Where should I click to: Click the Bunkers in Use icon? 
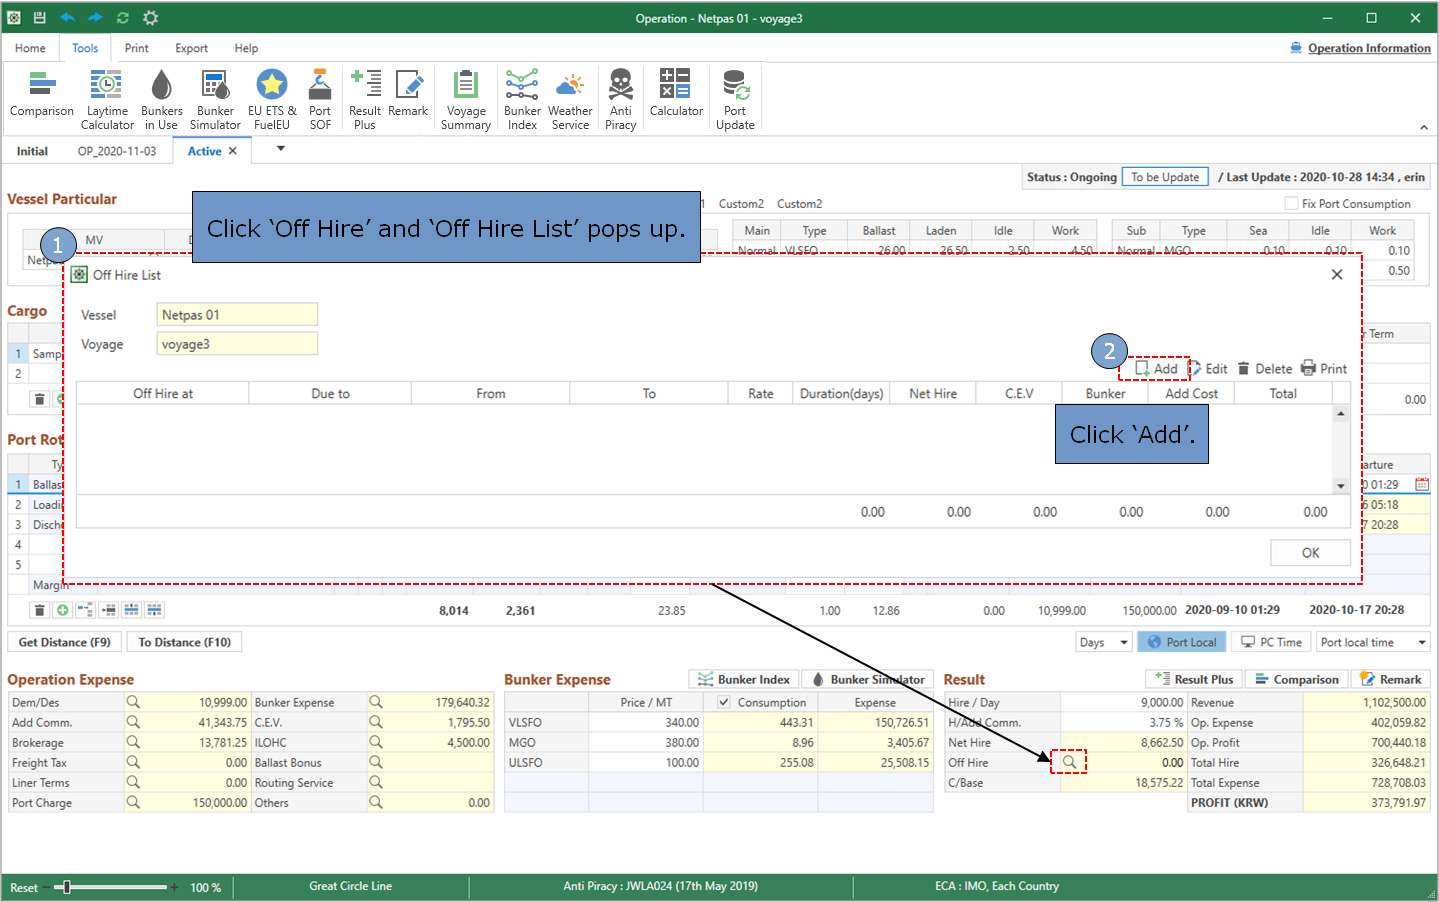click(161, 99)
